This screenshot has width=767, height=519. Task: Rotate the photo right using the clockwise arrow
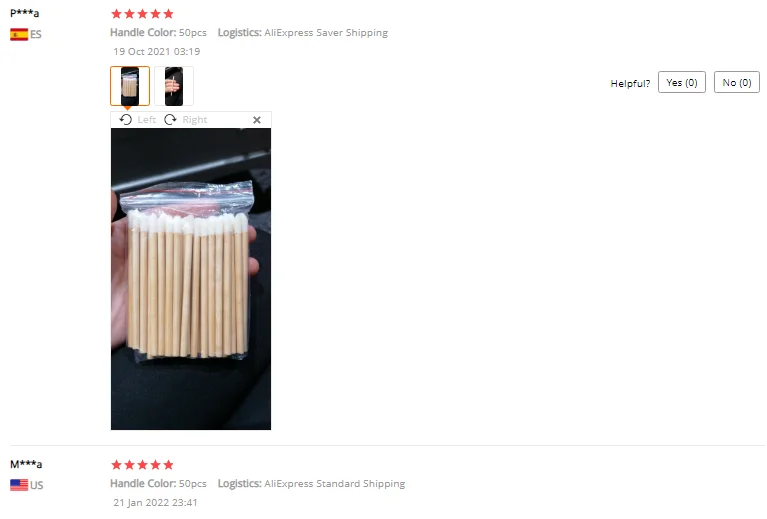point(170,119)
